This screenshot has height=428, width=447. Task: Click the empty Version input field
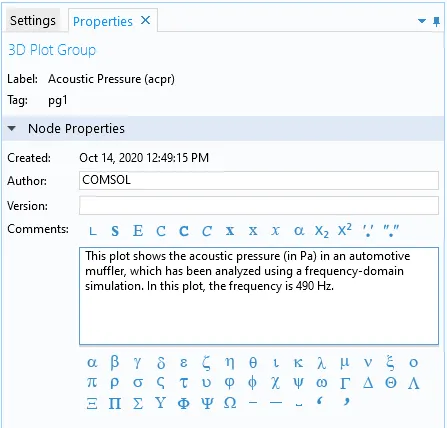click(259, 205)
